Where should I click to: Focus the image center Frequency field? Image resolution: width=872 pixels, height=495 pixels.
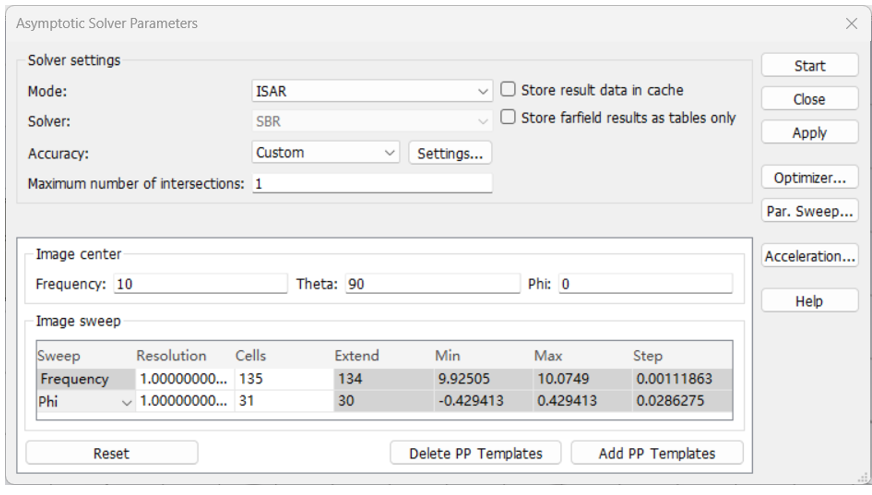coord(200,284)
